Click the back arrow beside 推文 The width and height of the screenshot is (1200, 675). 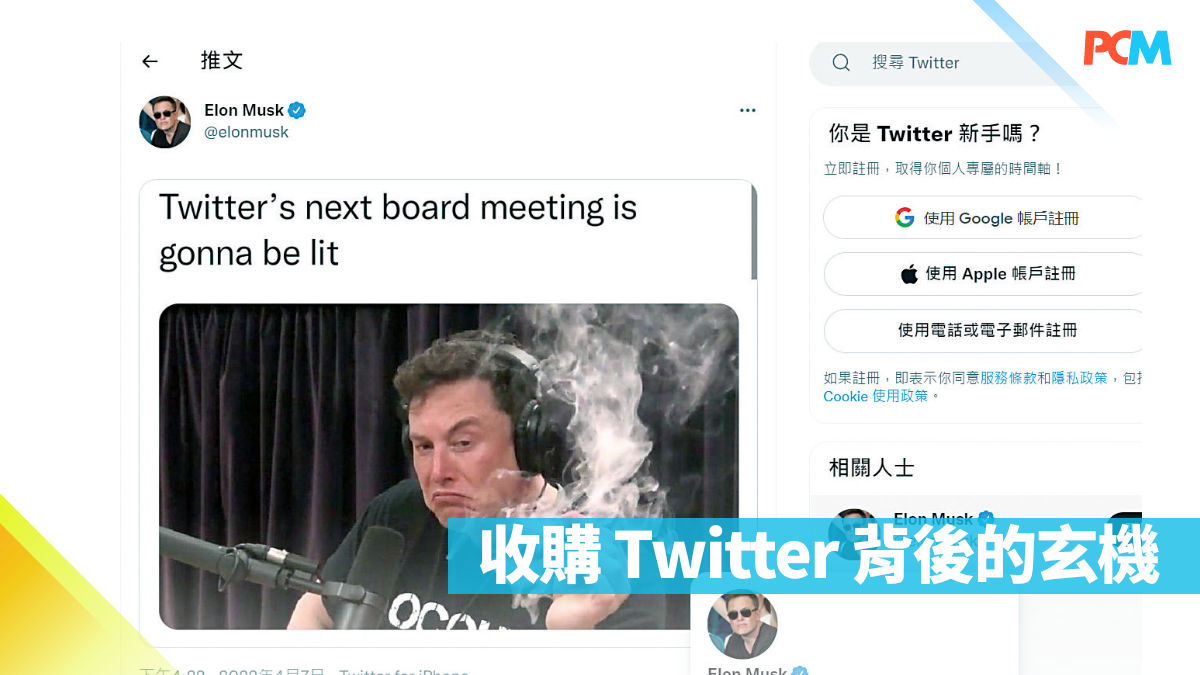pos(150,61)
